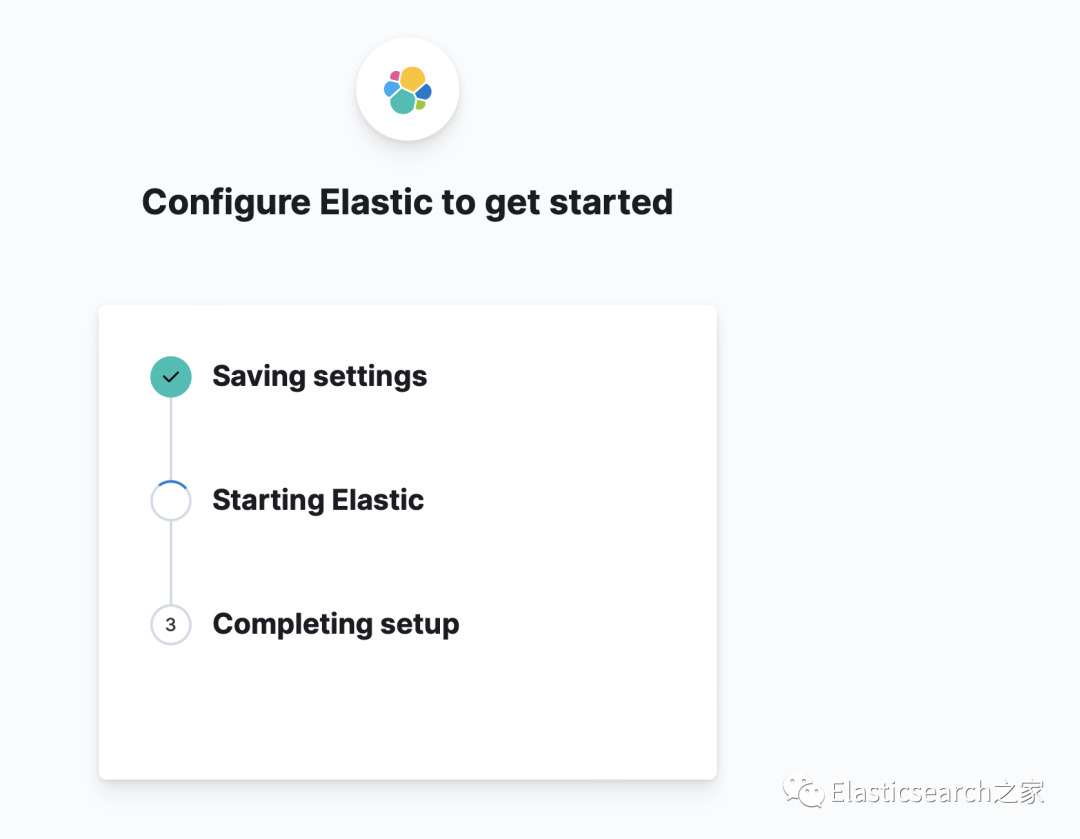This screenshot has width=1080, height=839.
Task: Click the light blue segment of the logo
Action: click(390, 89)
